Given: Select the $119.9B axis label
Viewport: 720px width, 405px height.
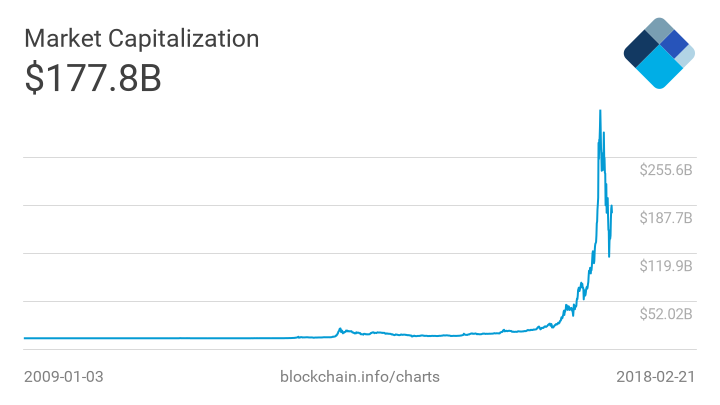Looking at the screenshot, I should coord(666,266).
